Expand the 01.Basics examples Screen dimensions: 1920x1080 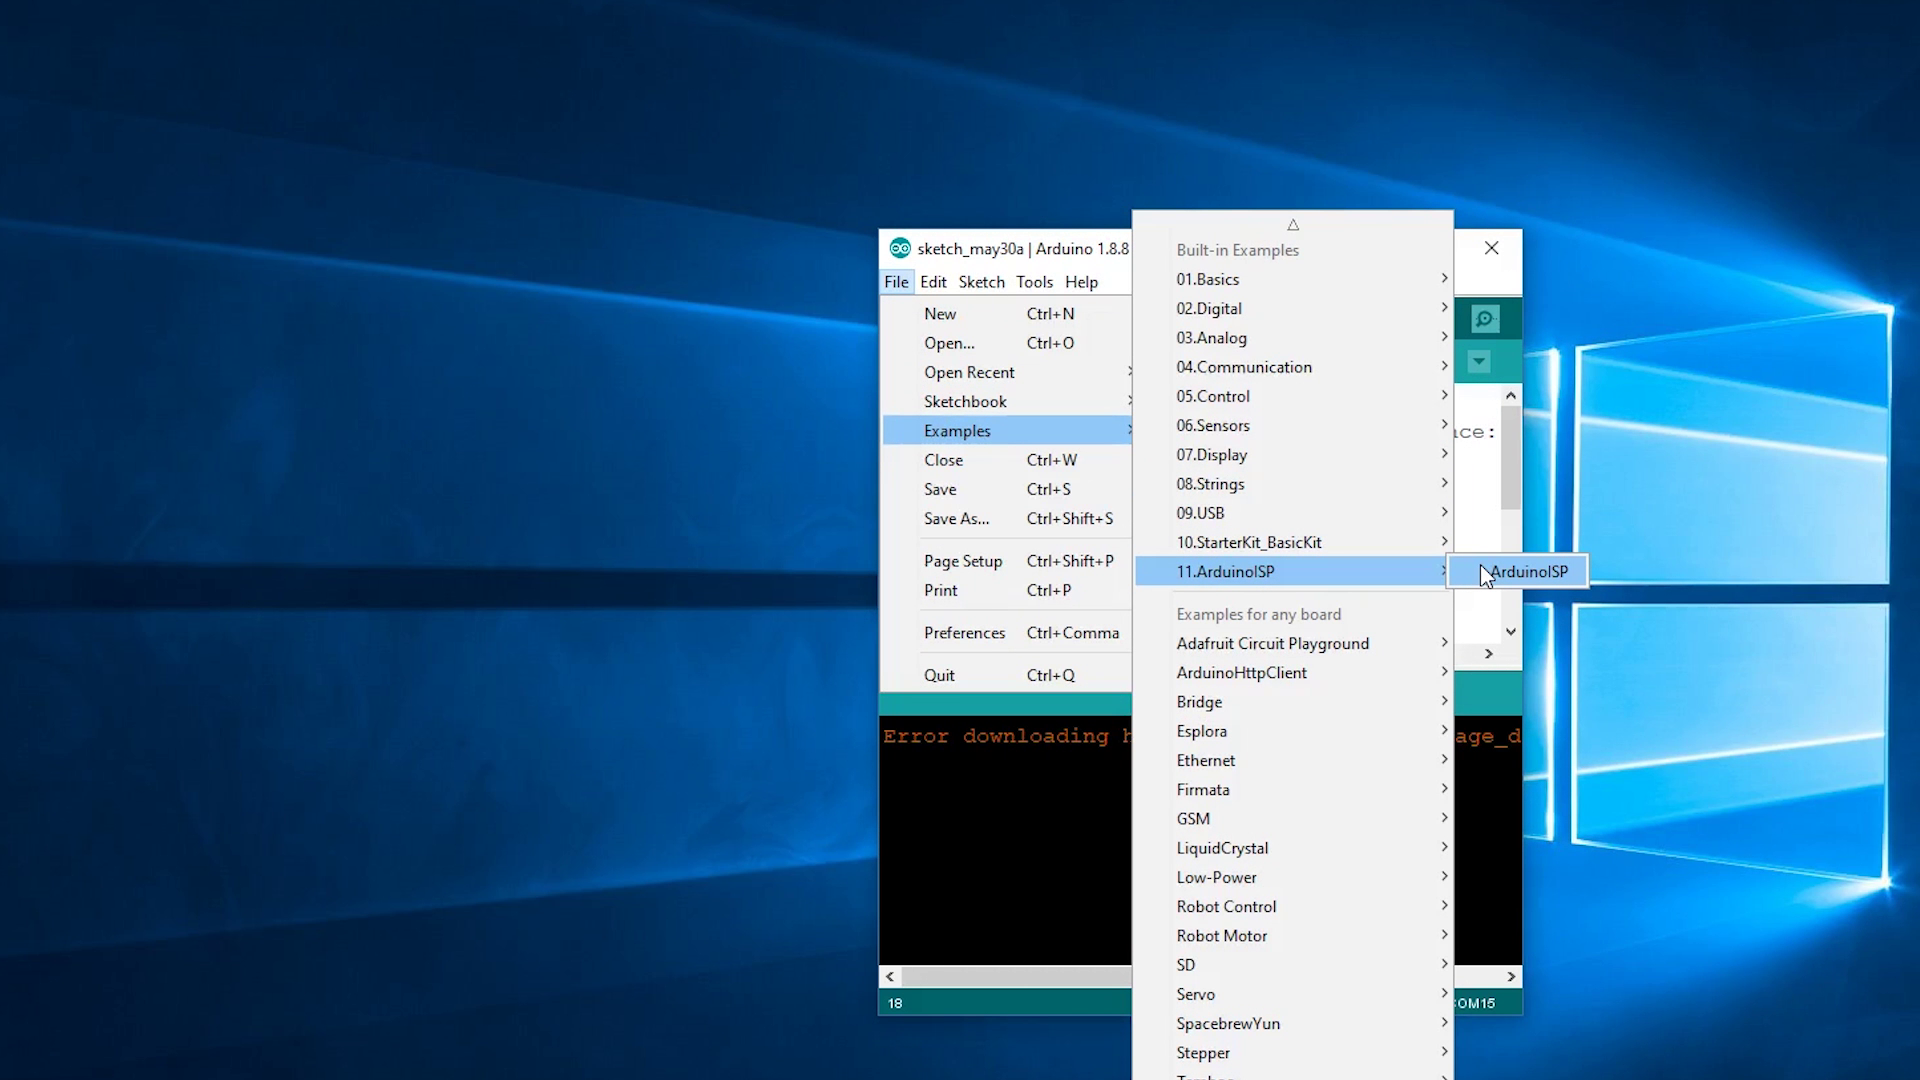(1293, 279)
